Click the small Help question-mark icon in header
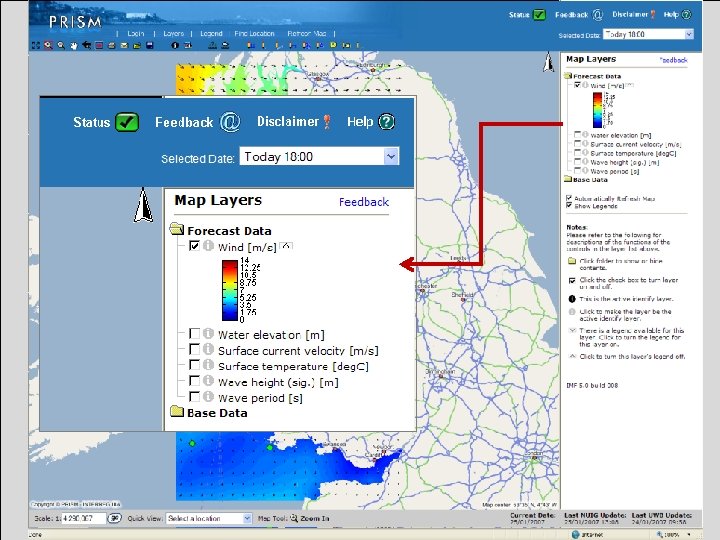This screenshot has height=540, width=720. pos(686,15)
